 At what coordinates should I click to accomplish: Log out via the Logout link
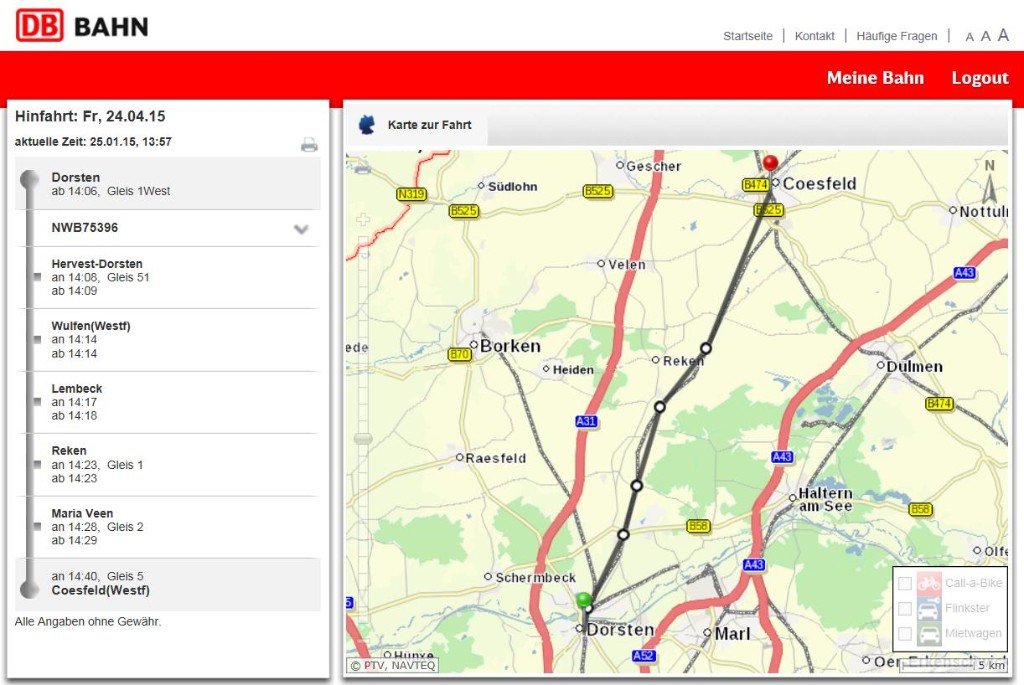click(x=979, y=78)
